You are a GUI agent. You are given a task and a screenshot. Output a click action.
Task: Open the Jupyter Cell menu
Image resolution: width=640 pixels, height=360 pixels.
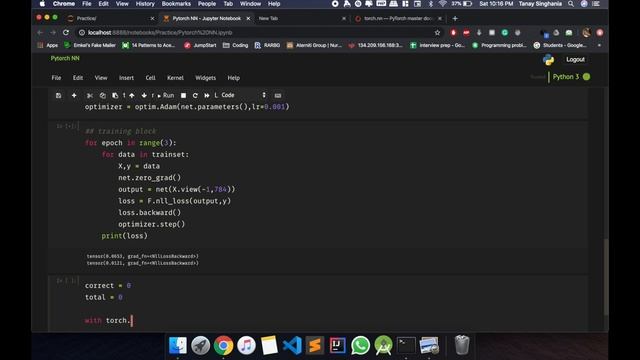tap(150, 78)
